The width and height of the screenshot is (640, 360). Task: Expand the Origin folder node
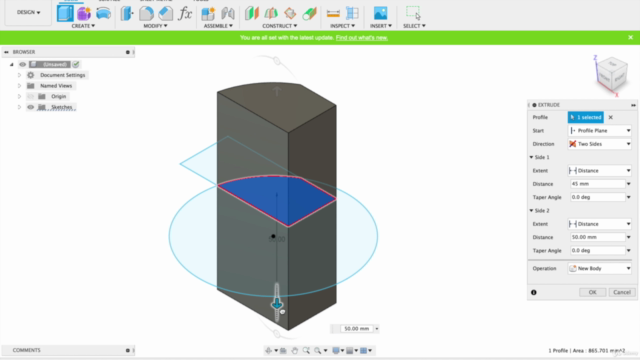pyautogui.click(x=19, y=96)
